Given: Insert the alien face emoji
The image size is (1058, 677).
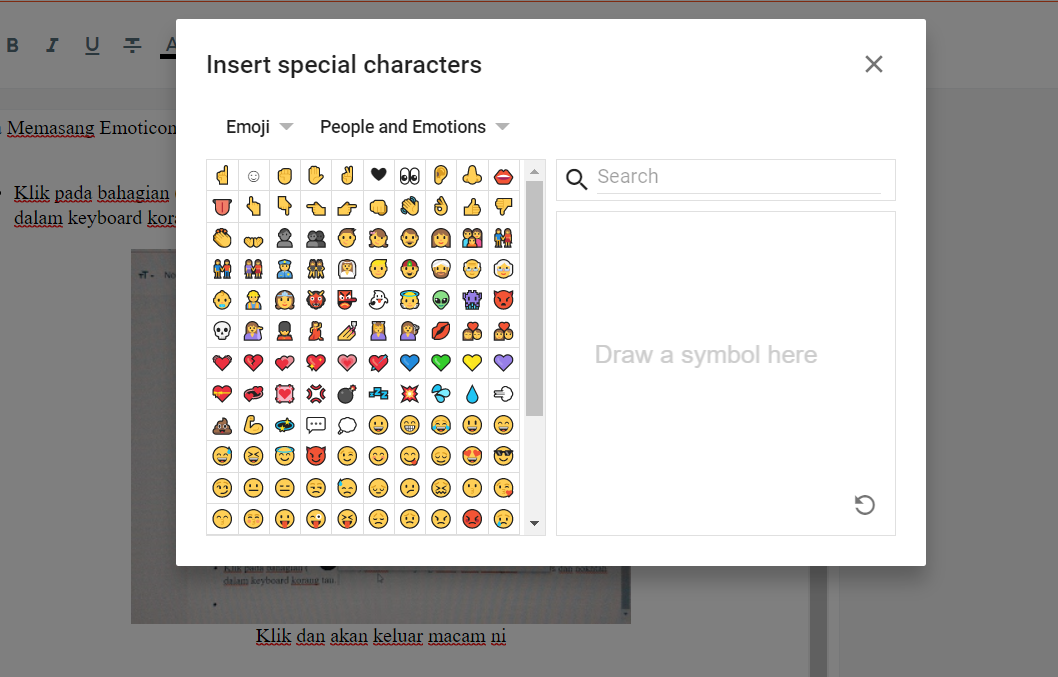Looking at the screenshot, I should (441, 299).
